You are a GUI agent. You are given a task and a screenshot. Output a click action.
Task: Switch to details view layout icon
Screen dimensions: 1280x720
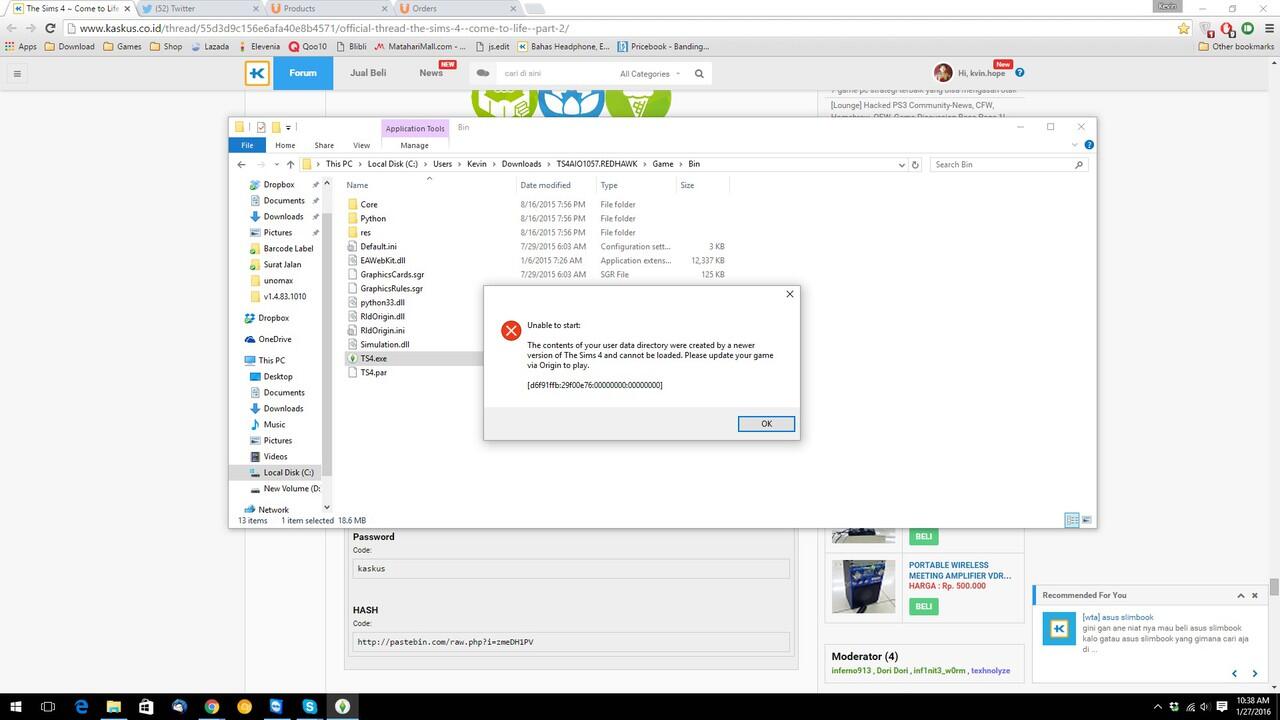[1072, 520]
